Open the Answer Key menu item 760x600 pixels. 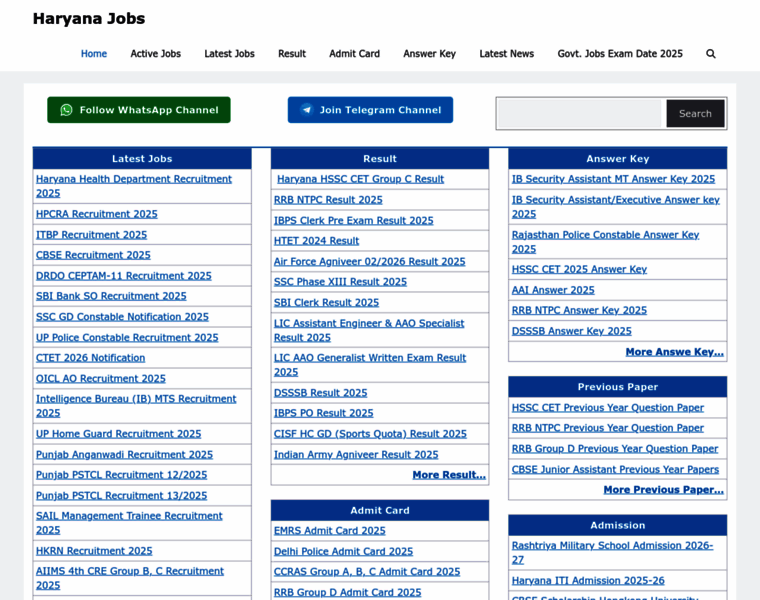tap(429, 54)
